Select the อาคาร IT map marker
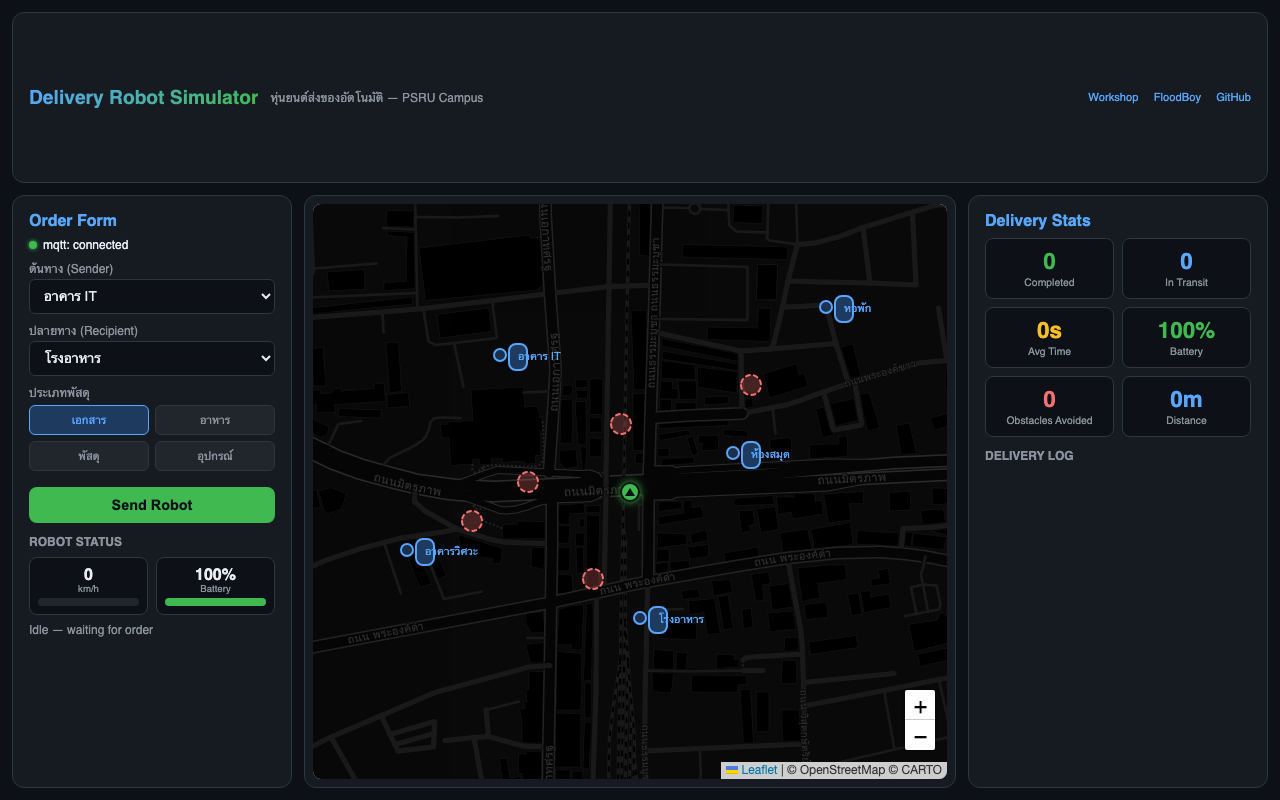The height and width of the screenshot is (800, 1280). [517, 356]
